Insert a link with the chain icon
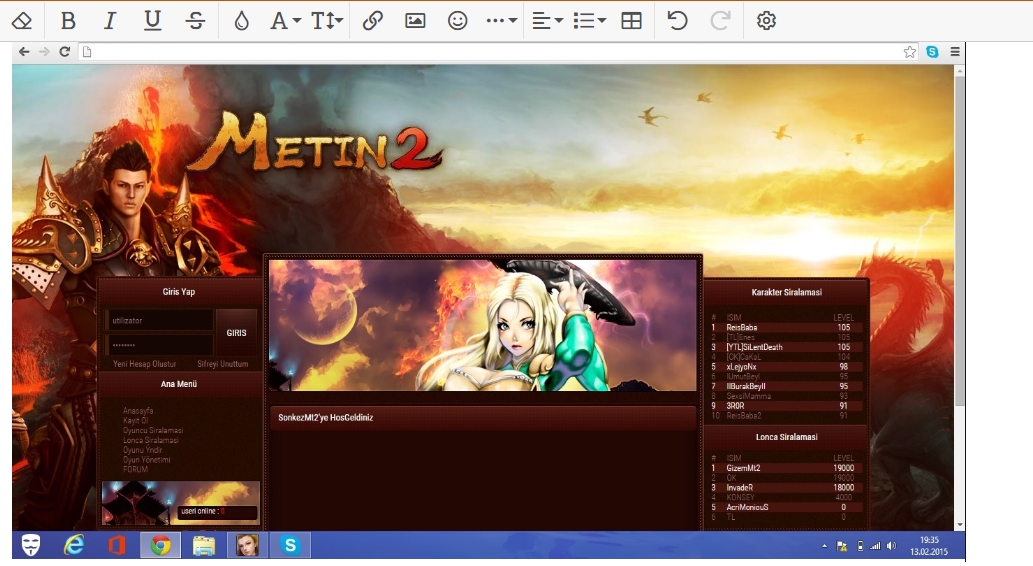The width and height of the screenshot is (1033, 566). click(372, 21)
